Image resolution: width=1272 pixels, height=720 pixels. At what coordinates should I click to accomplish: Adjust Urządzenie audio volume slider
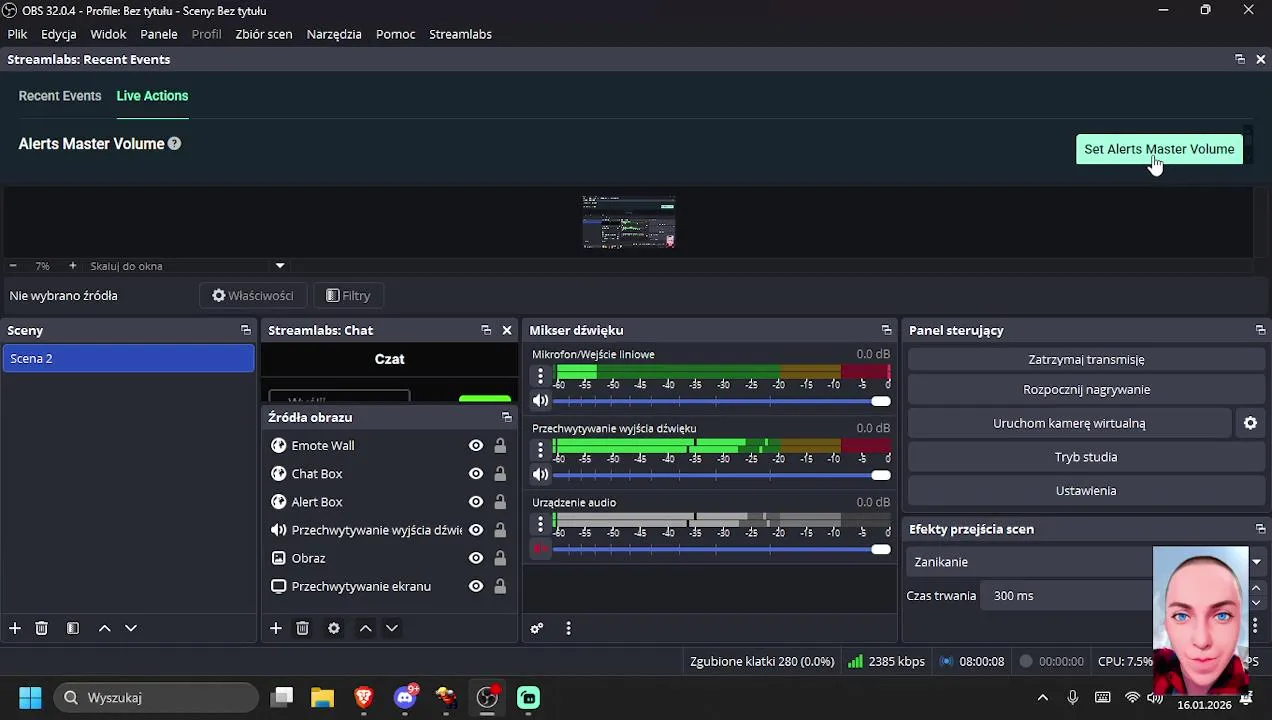point(721,549)
